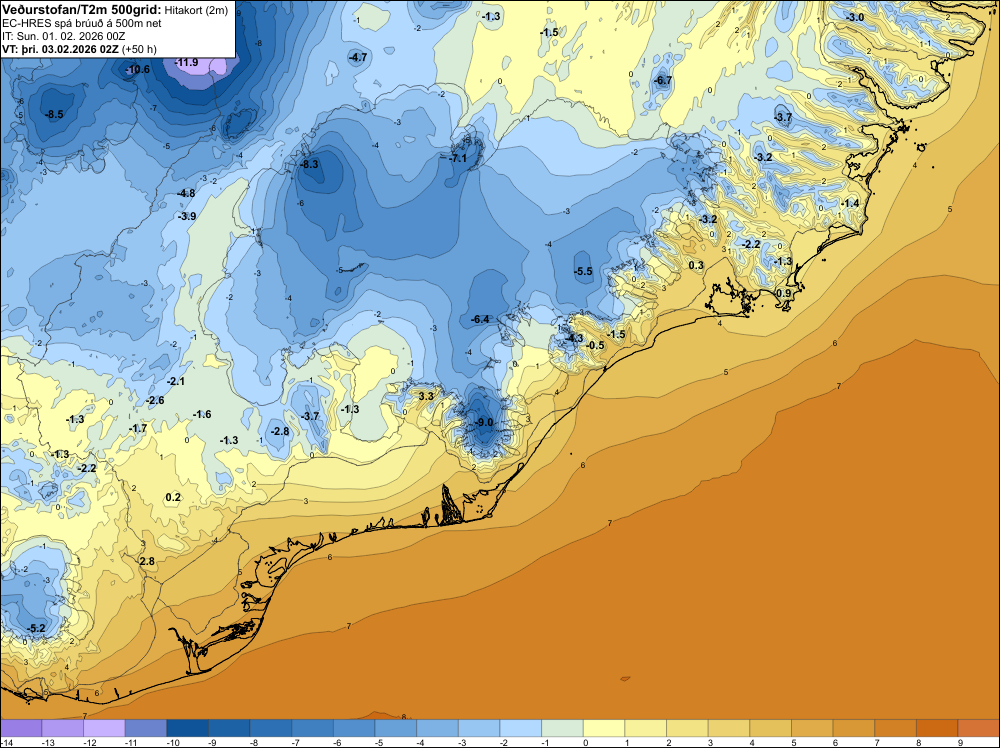Click the positive 2.8 temperature value
Image resolution: width=1000 pixels, height=748 pixels.
coord(147,562)
